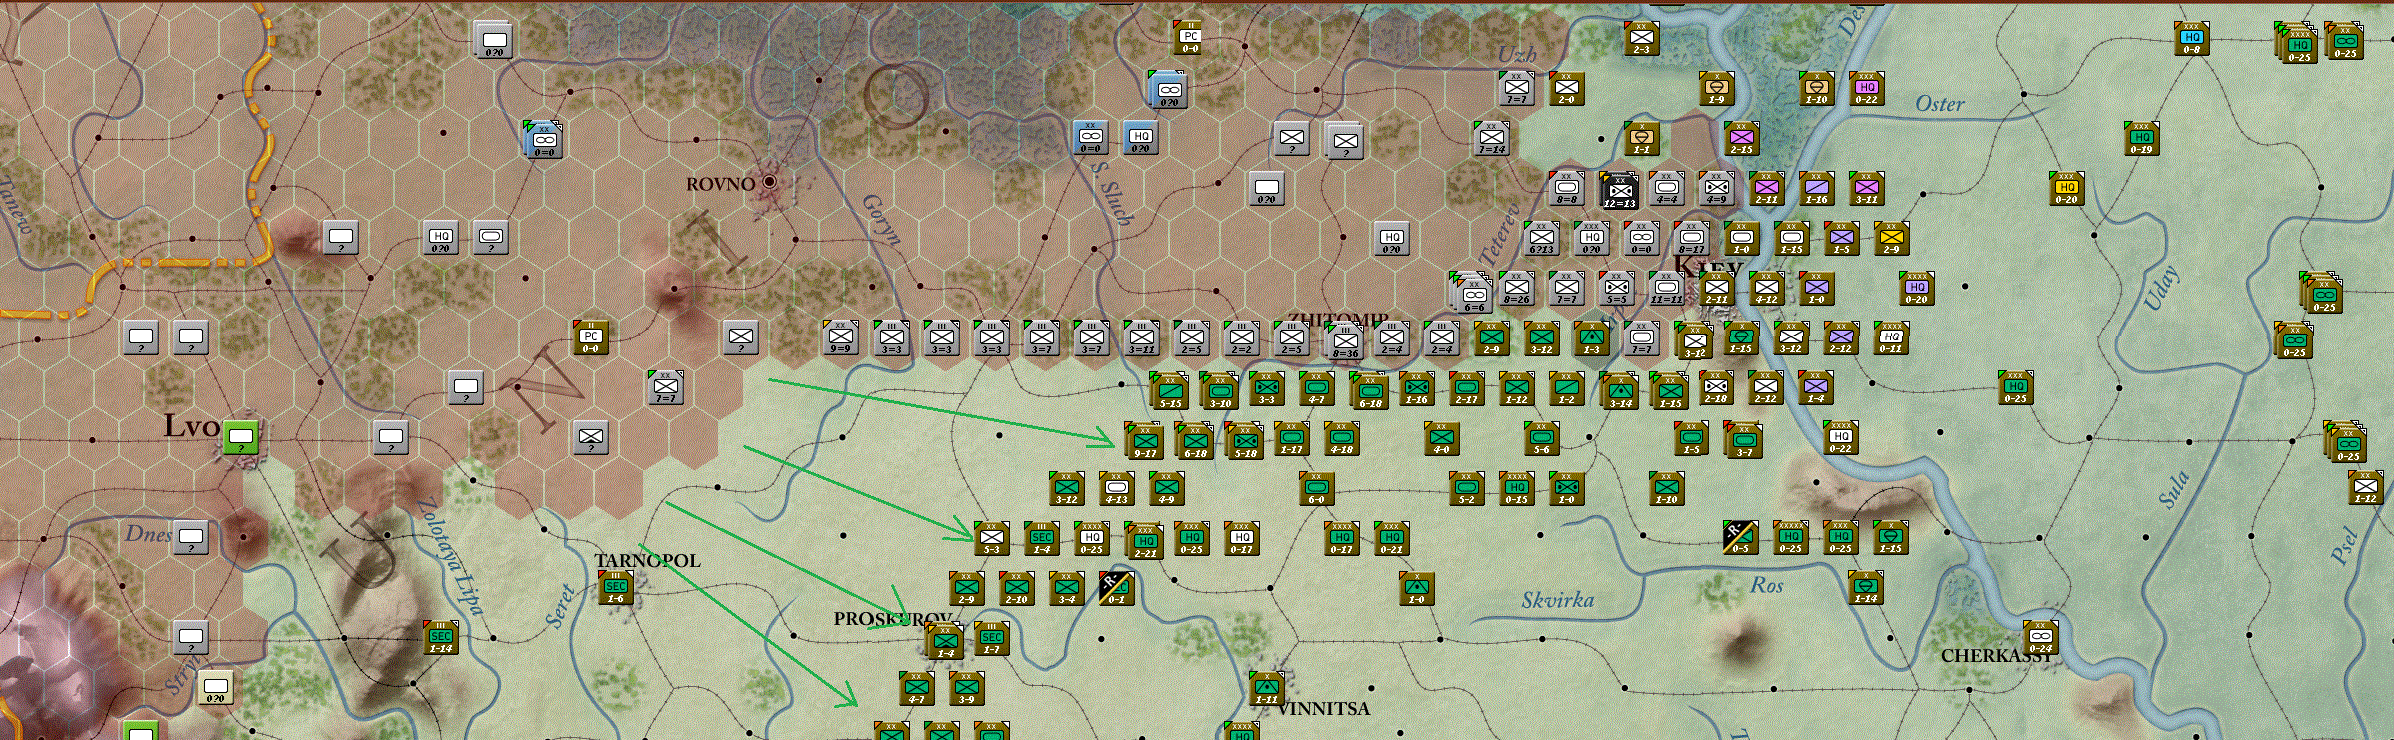
Task: Click the white HQ counter labeled 0-11
Action: [x=1891, y=338]
